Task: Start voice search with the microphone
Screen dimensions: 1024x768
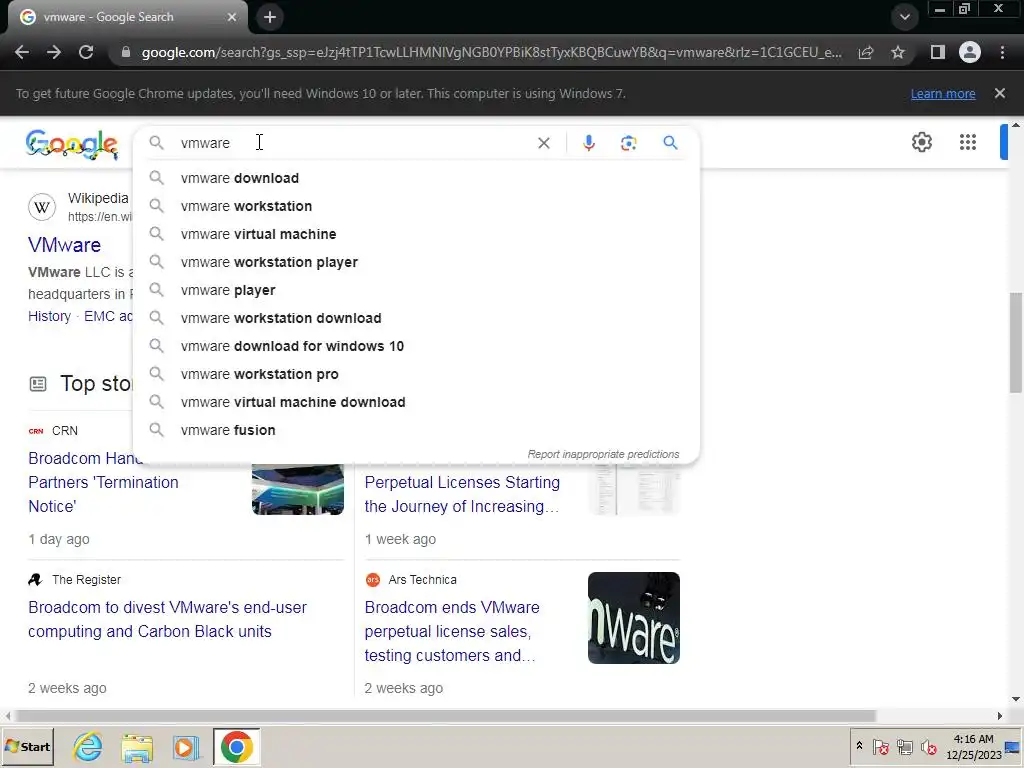Action: coord(588,143)
